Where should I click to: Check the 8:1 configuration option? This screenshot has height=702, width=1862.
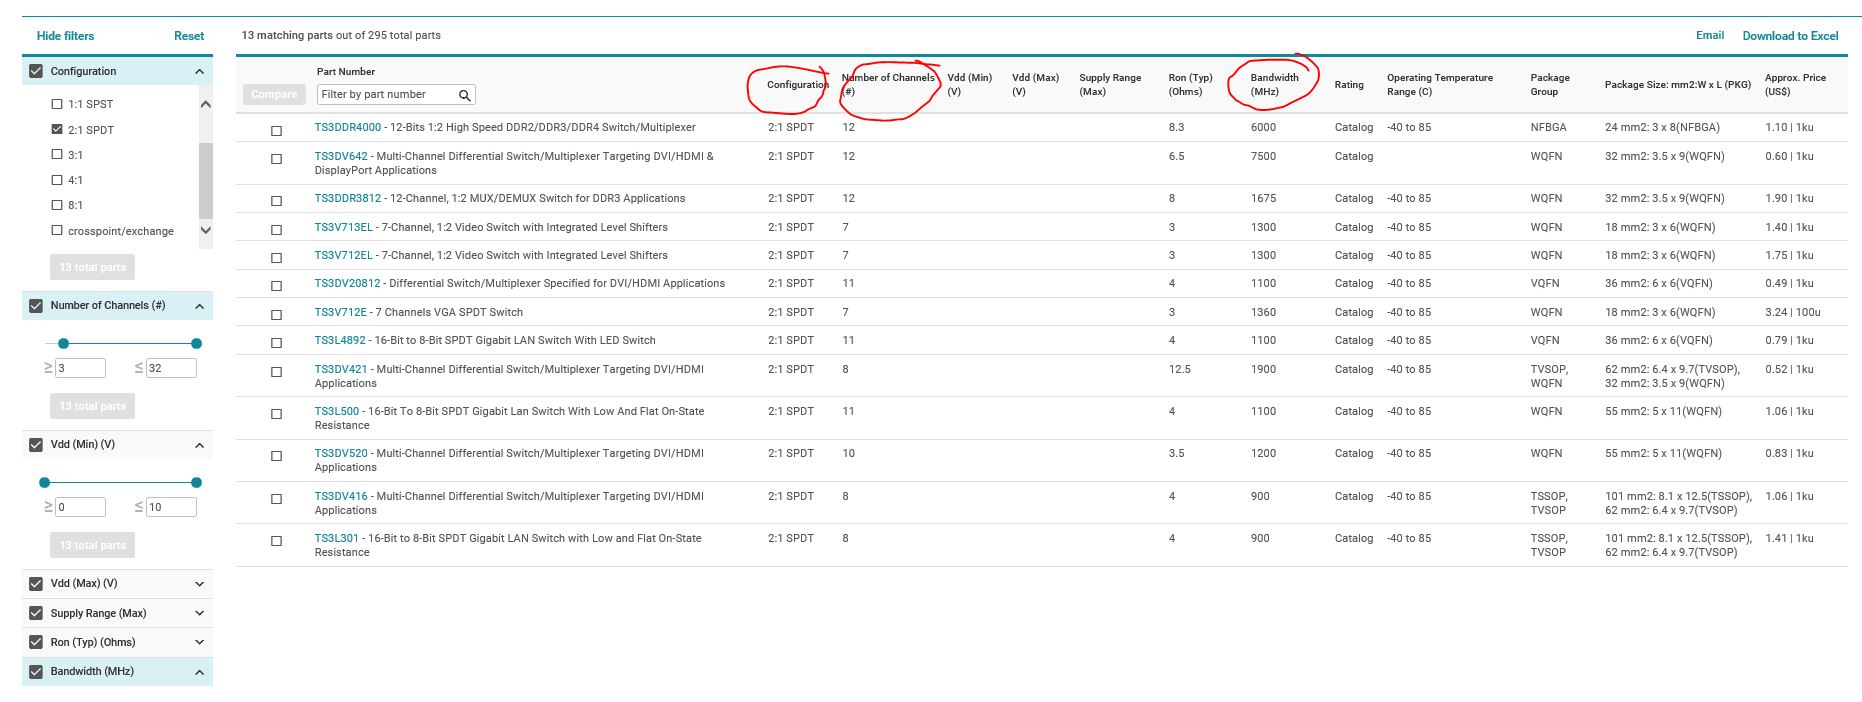[x=57, y=205]
